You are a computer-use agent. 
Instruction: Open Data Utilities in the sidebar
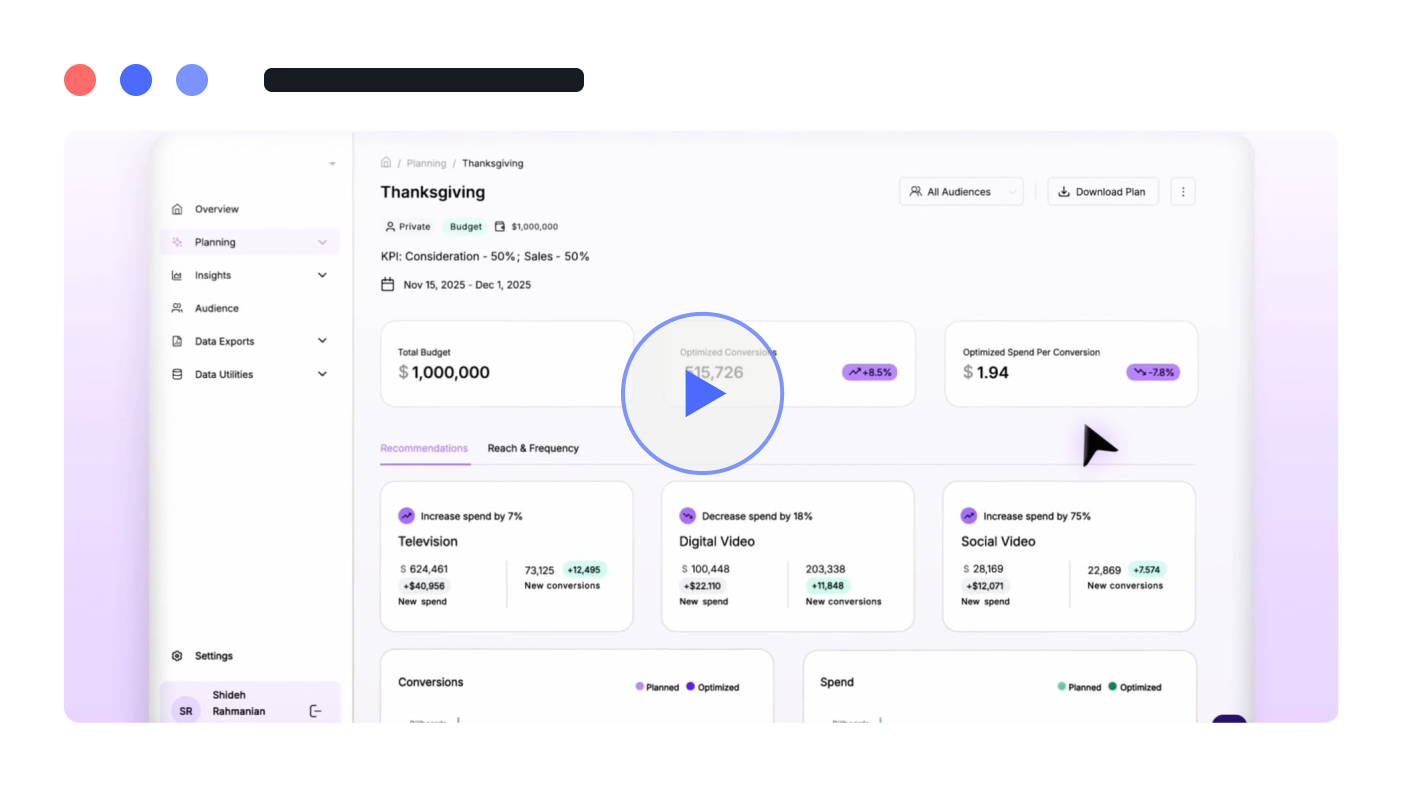(x=224, y=374)
